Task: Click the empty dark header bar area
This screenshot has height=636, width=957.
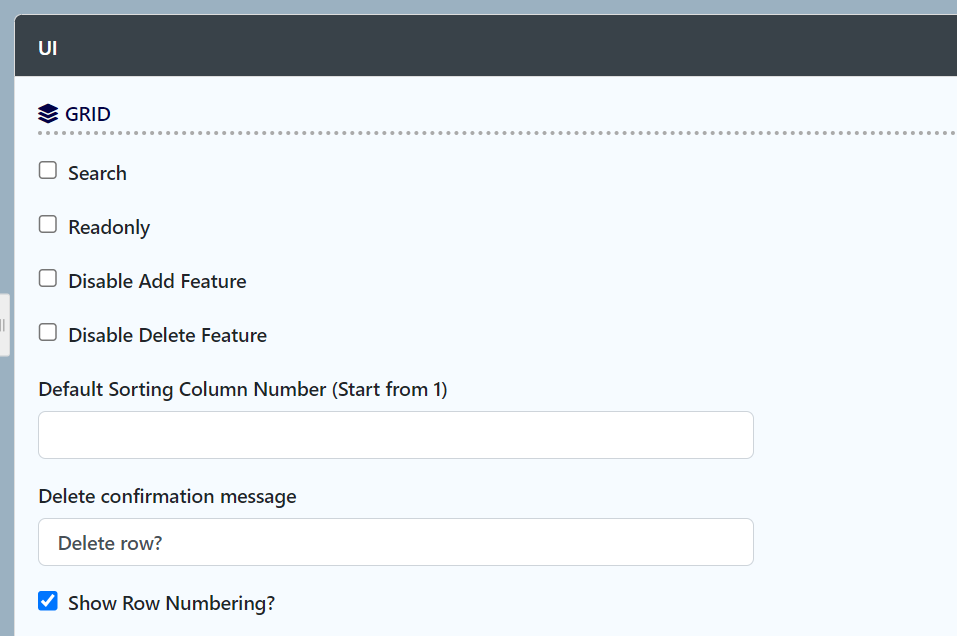Action: tap(507, 46)
